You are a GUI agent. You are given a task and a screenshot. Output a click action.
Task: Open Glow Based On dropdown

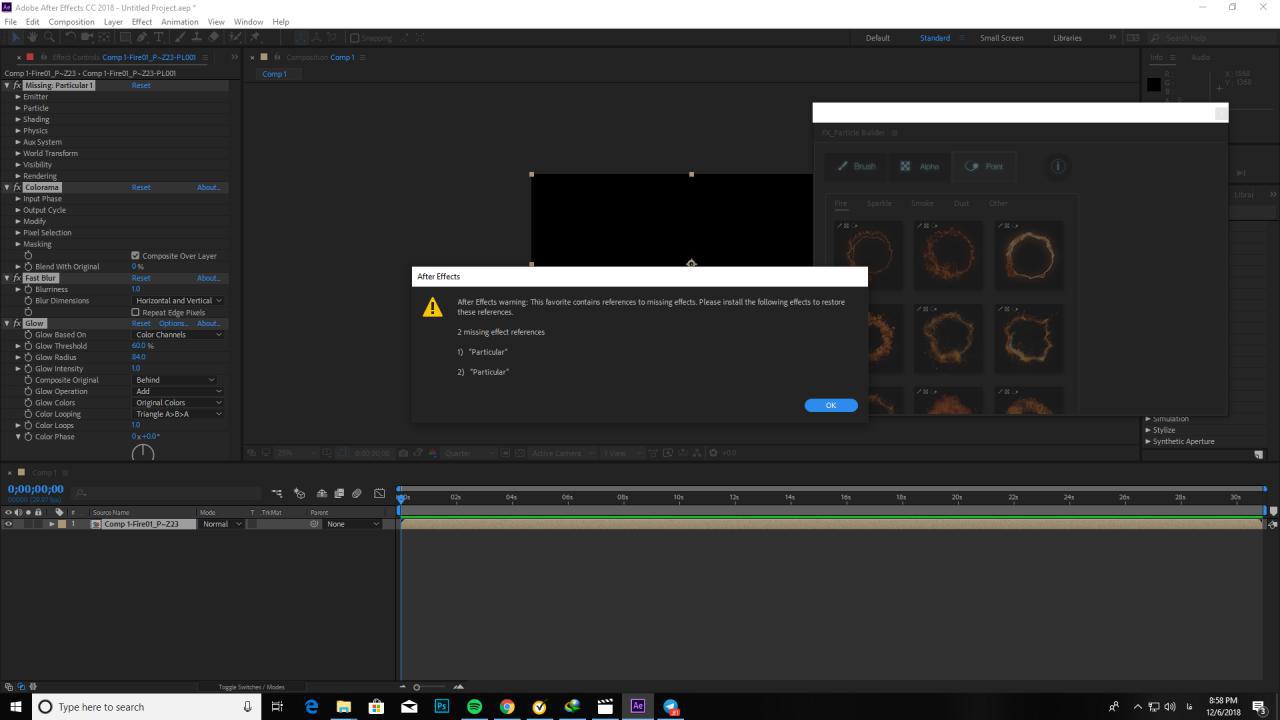tap(178, 334)
